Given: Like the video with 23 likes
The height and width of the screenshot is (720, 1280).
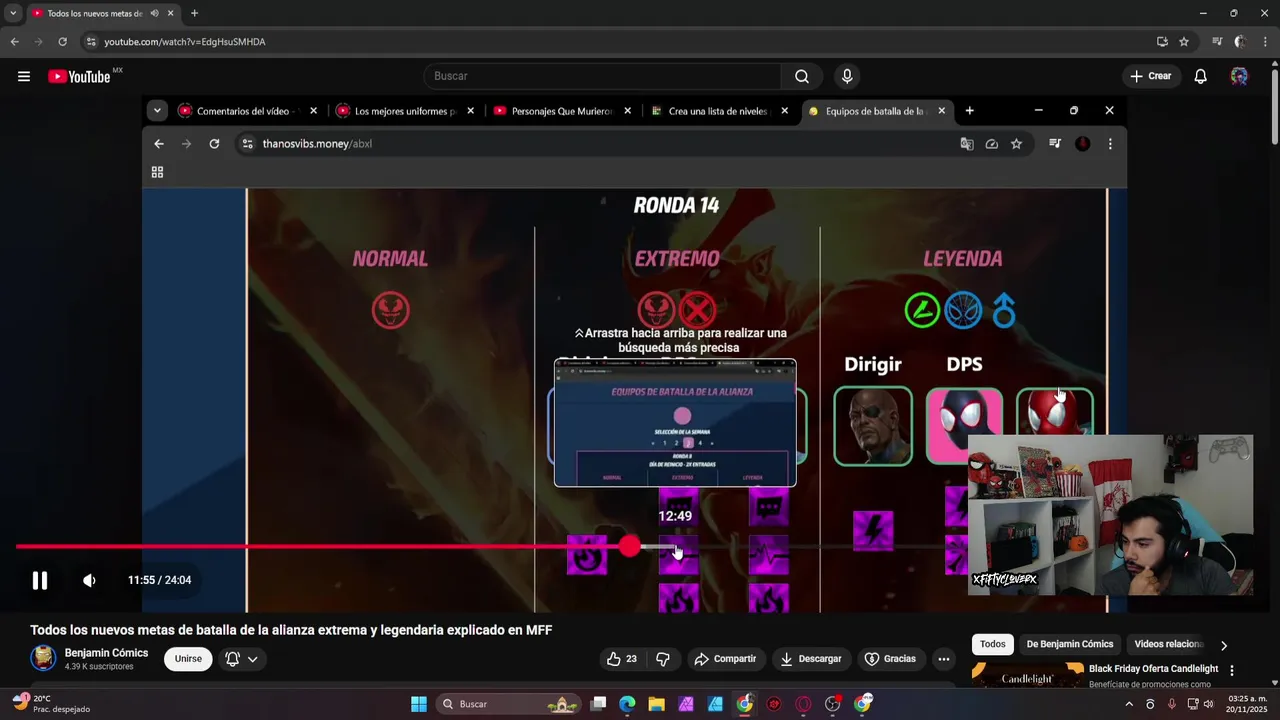Looking at the screenshot, I should (x=621, y=659).
